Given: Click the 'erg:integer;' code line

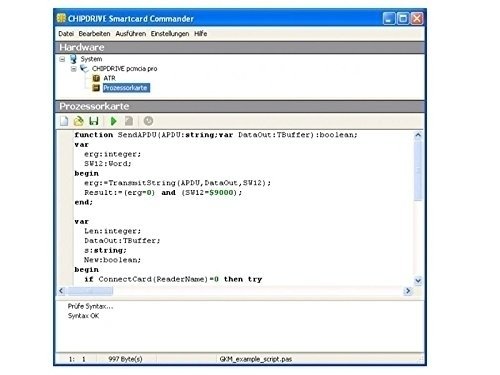Looking at the screenshot, I should 113,154.
